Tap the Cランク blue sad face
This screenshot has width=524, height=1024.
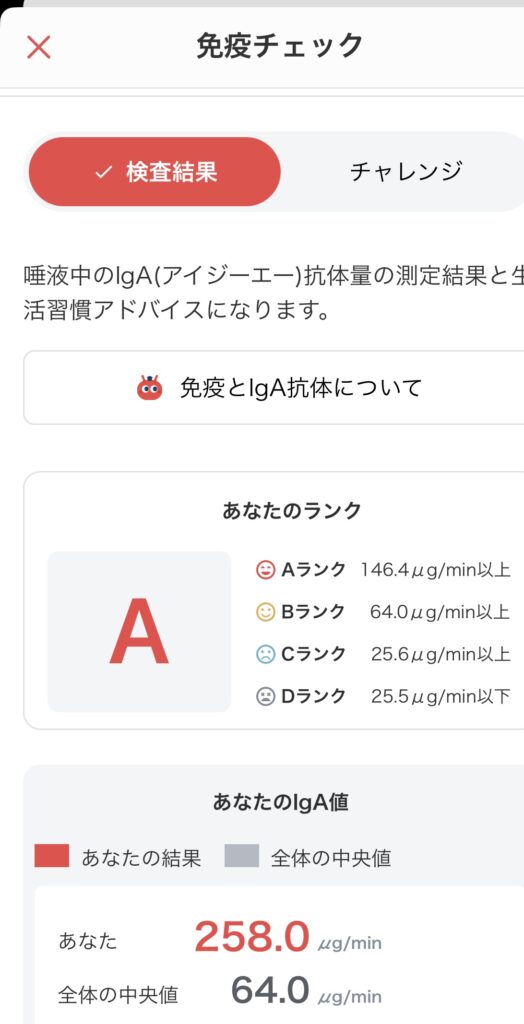265,654
